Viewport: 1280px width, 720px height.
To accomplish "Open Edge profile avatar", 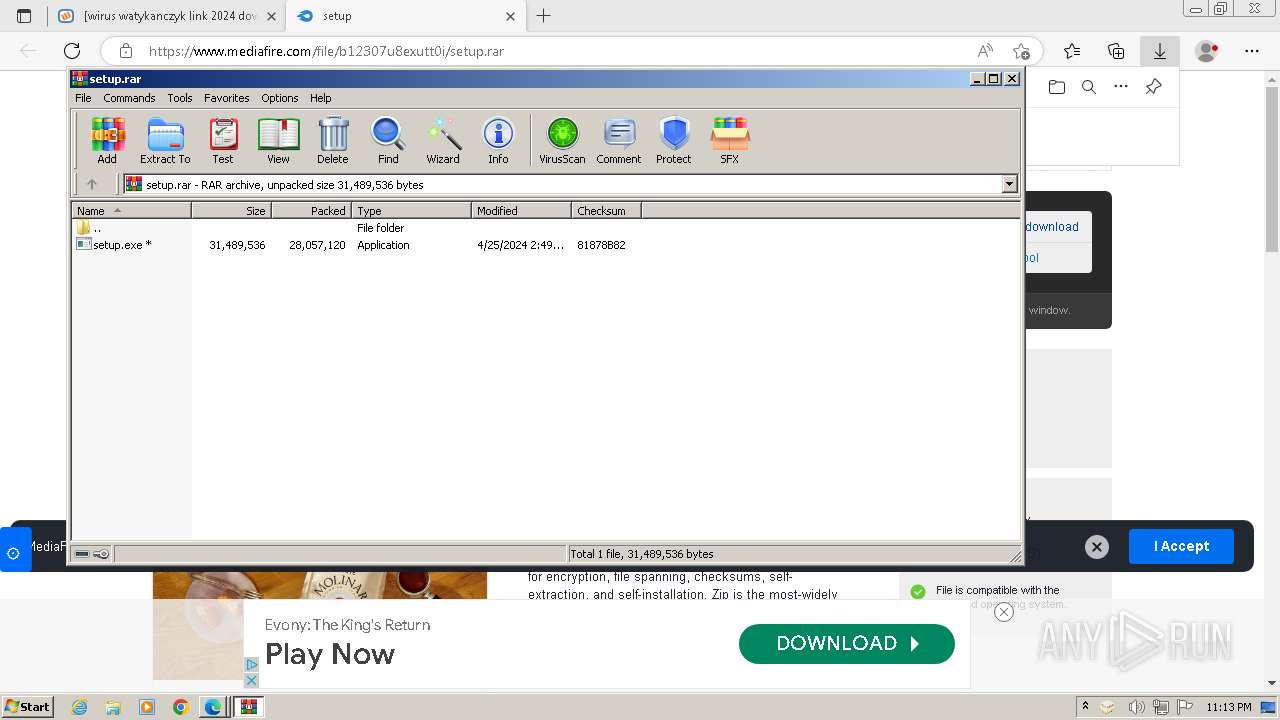I will click(x=1207, y=51).
